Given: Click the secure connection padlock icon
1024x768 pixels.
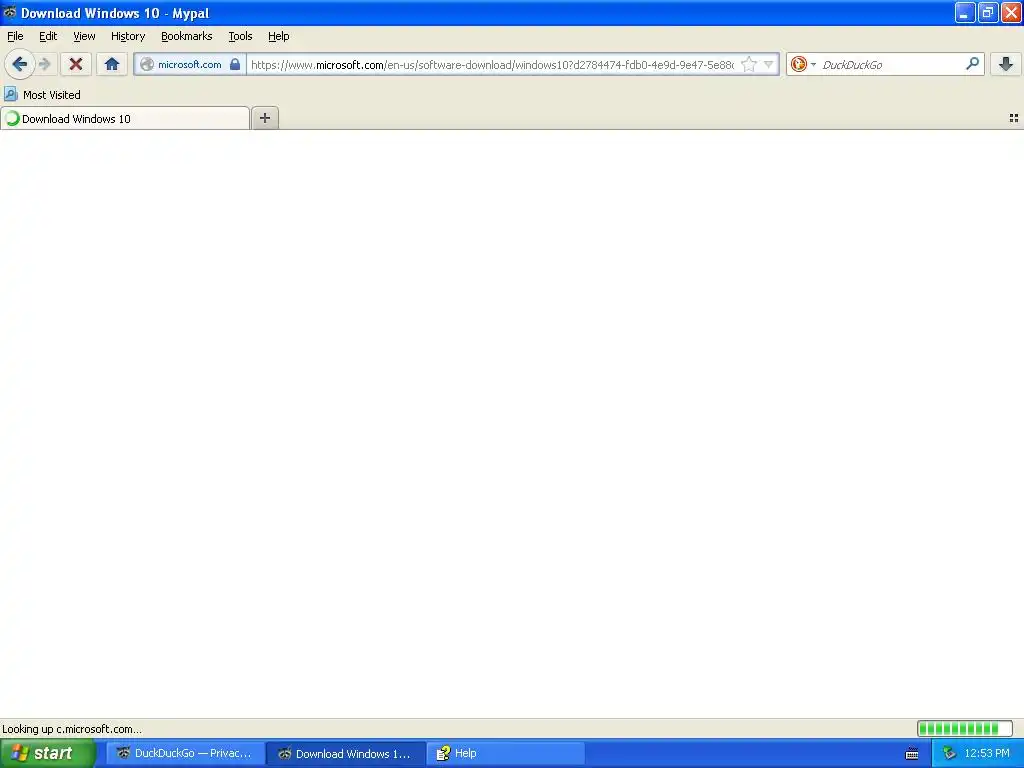Looking at the screenshot, I should click(235, 64).
